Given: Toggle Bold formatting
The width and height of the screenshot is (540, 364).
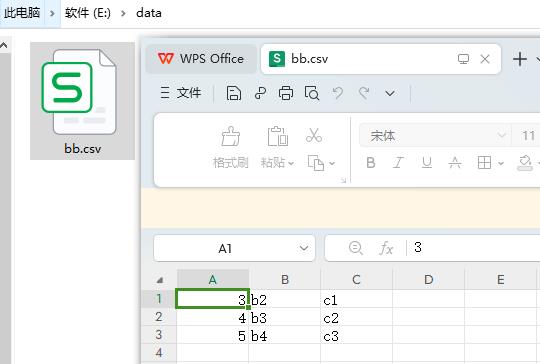Looking at the screenshot, I should (x=371, y=163).
